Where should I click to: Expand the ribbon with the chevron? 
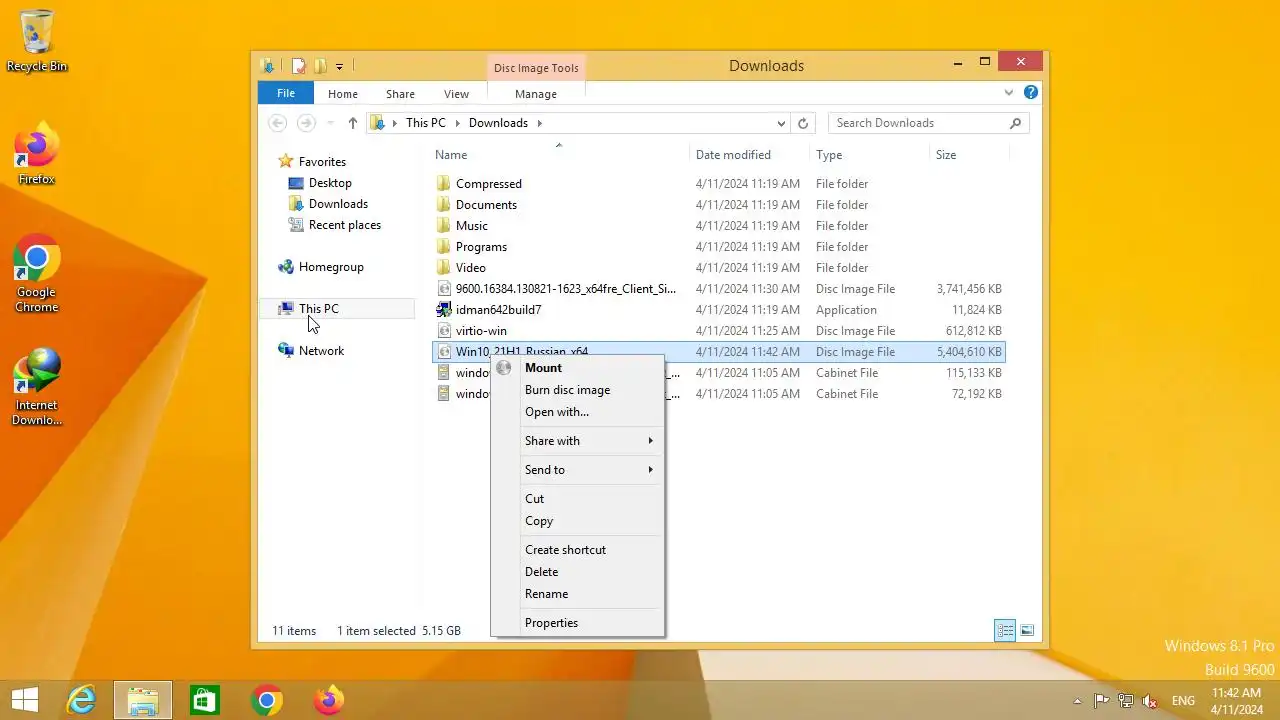(x=1008, y=93)
